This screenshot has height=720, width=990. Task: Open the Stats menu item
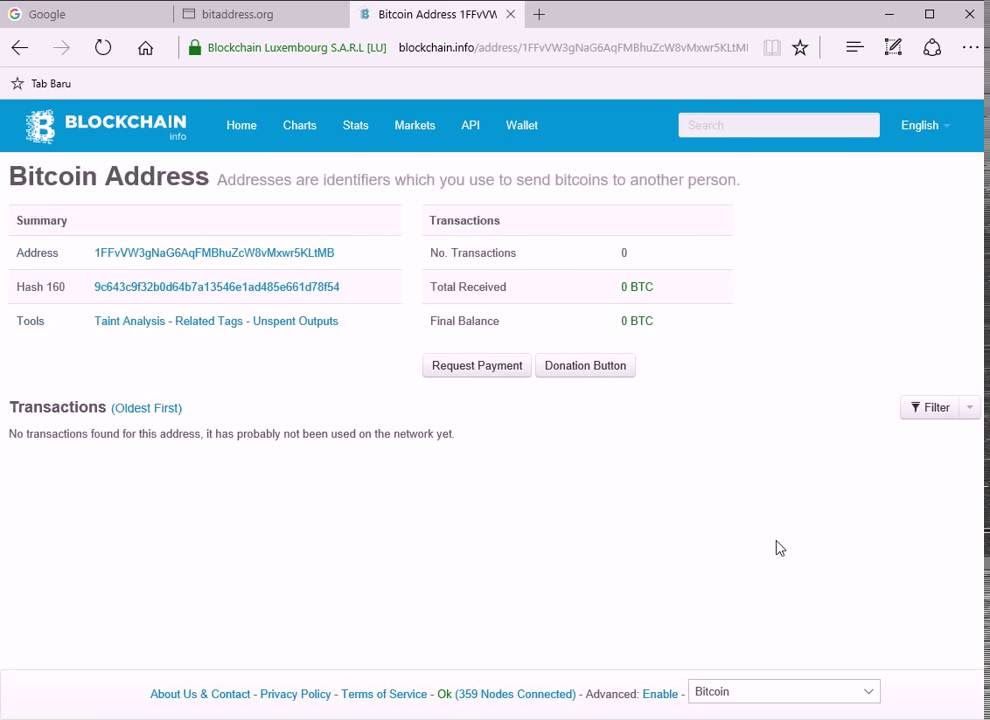pyautogui.click(x=355, y=126)
